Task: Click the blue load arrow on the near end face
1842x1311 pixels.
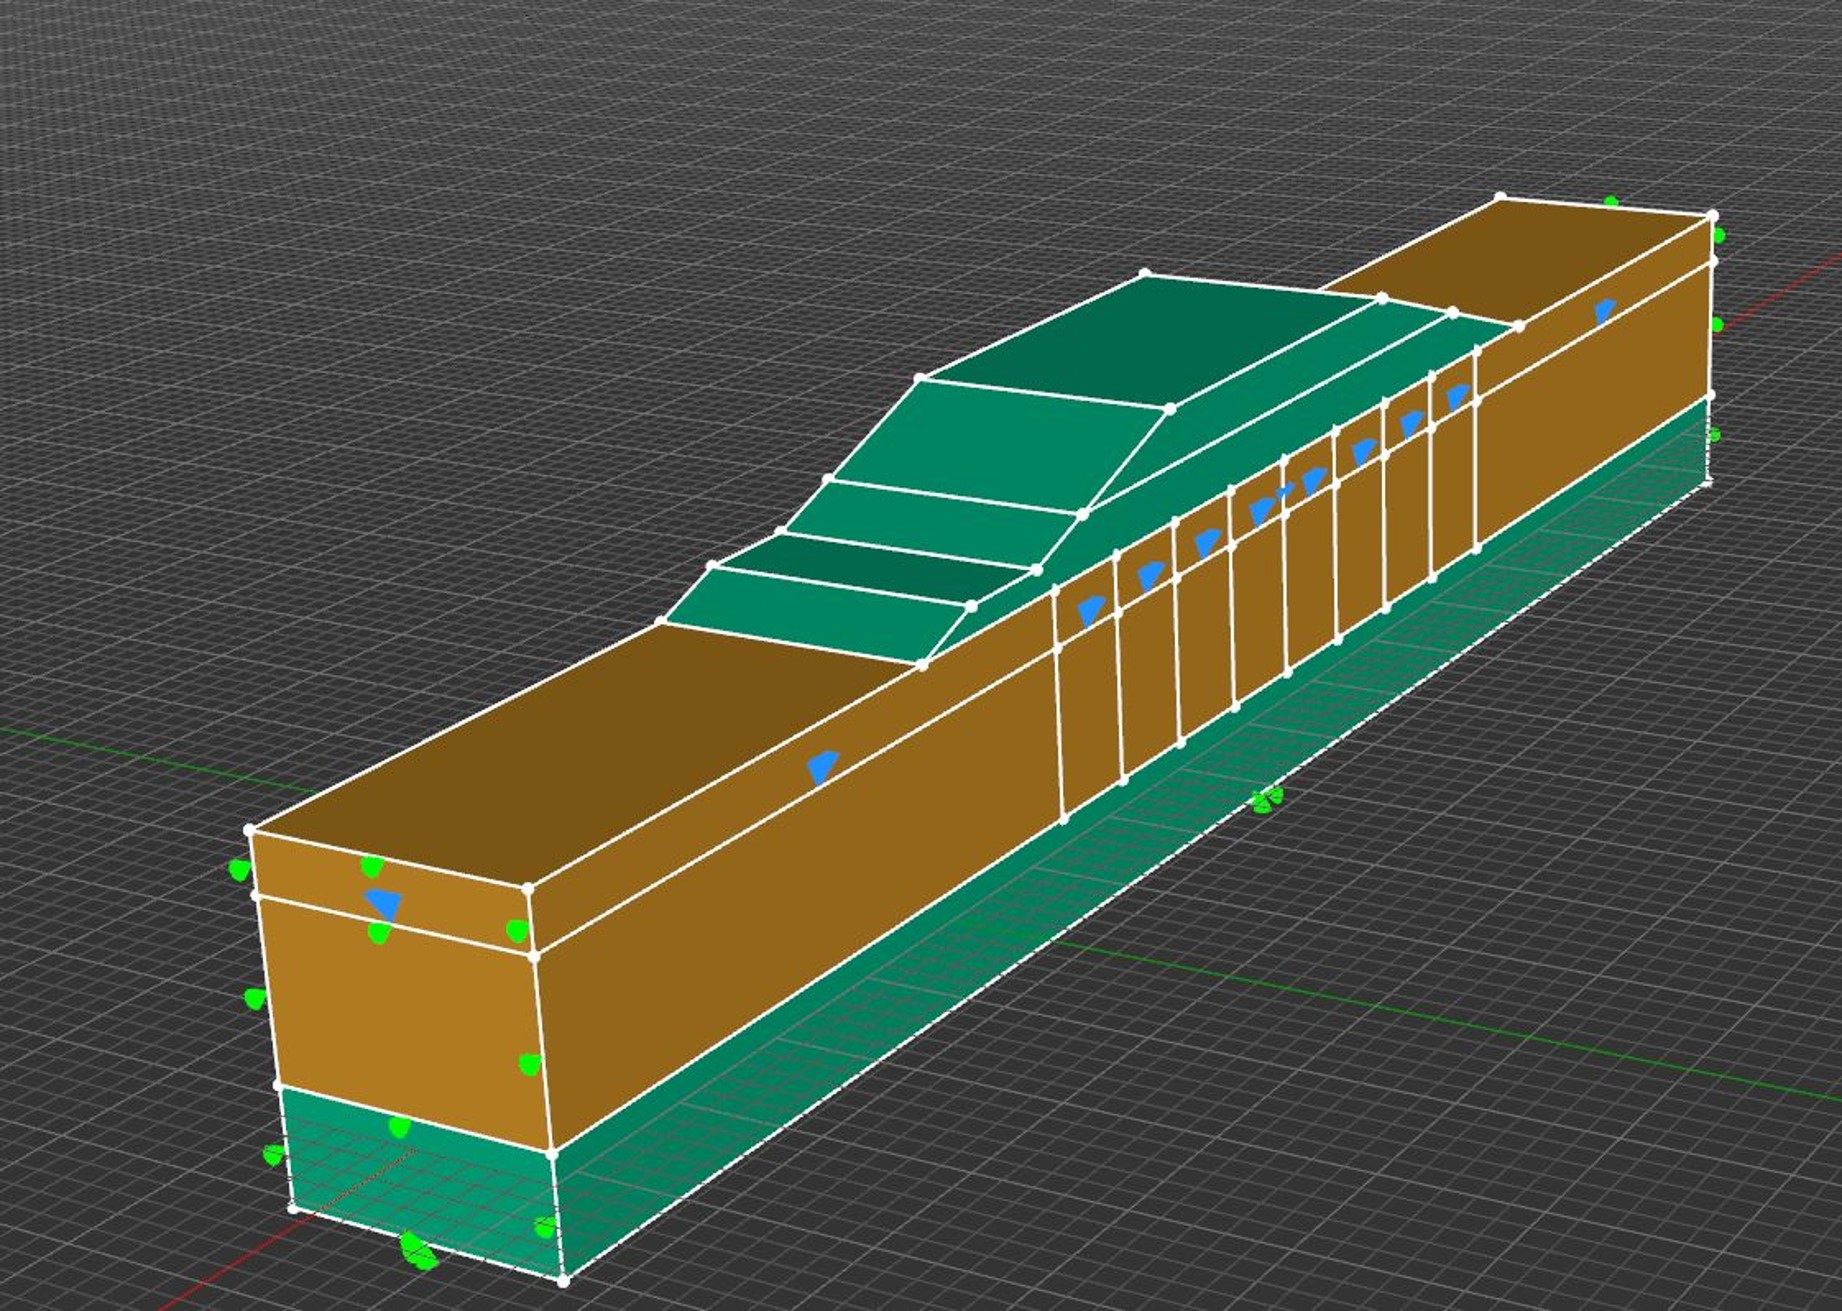Action: pyautogui.click(x=383, y=903)
